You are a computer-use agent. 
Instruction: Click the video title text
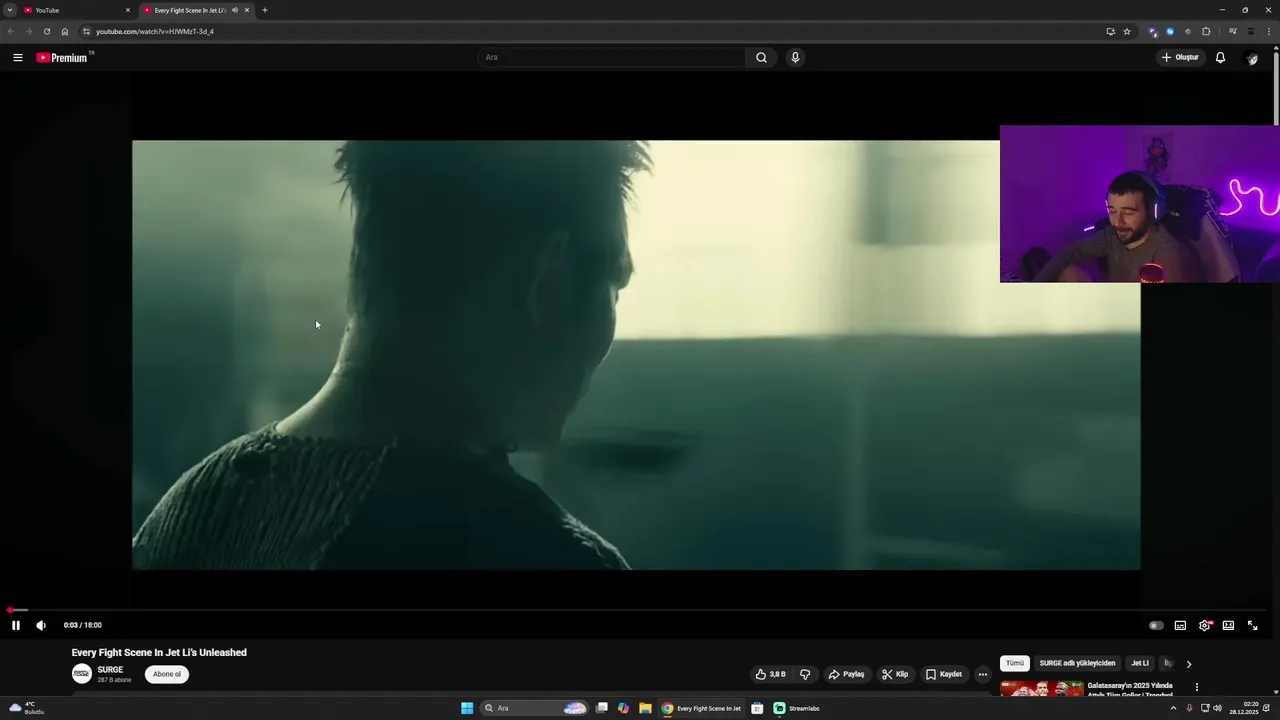click(x=159, y=652)
